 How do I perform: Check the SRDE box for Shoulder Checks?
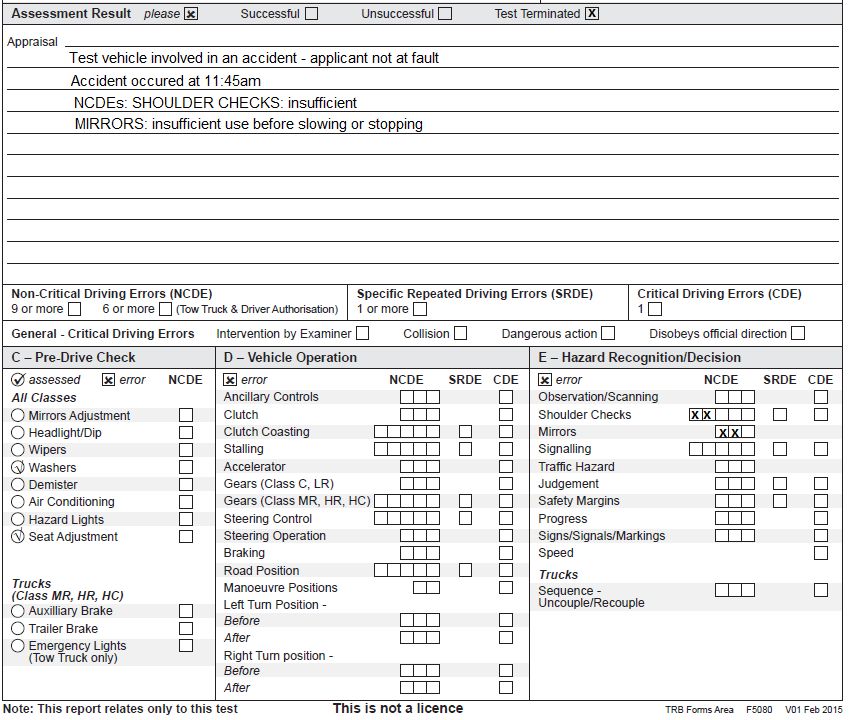click(x=780, y=415)
